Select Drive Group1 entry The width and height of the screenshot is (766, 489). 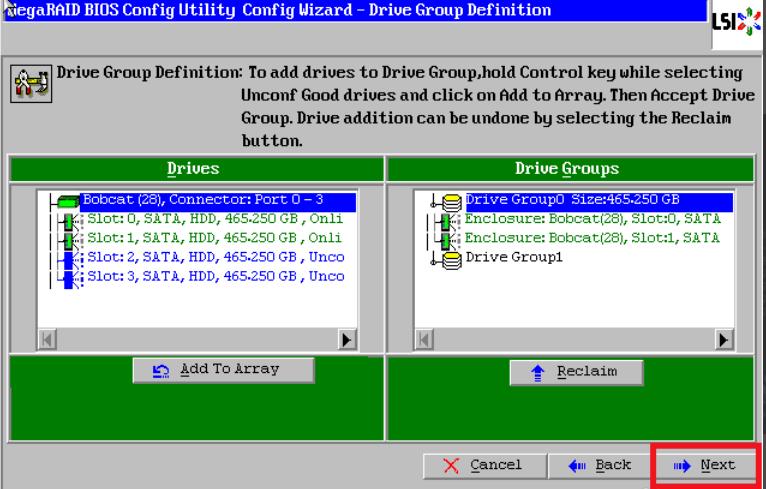[514, 257]
